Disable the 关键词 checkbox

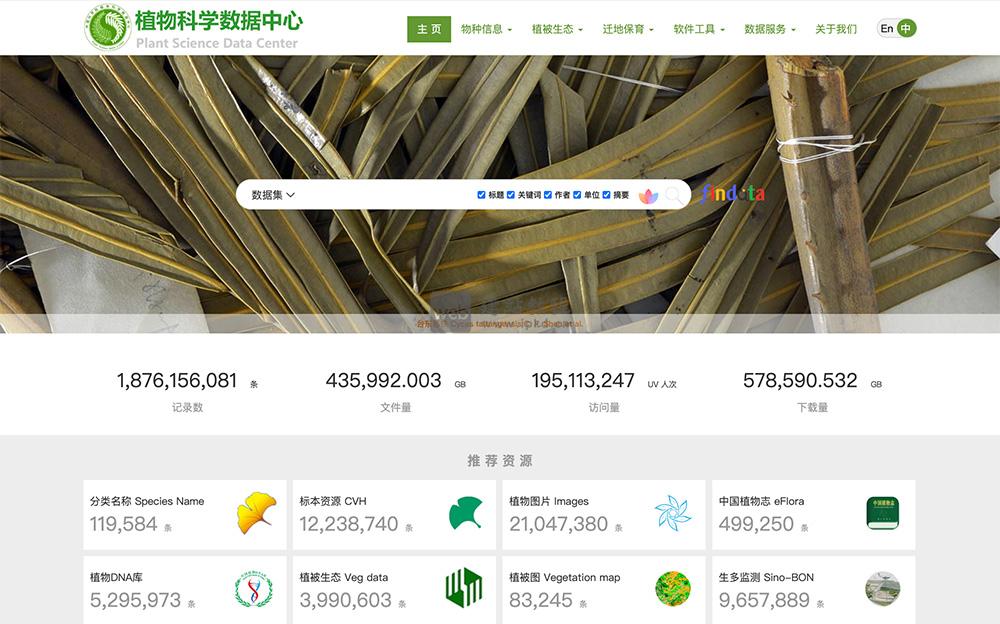pos(510,195)
